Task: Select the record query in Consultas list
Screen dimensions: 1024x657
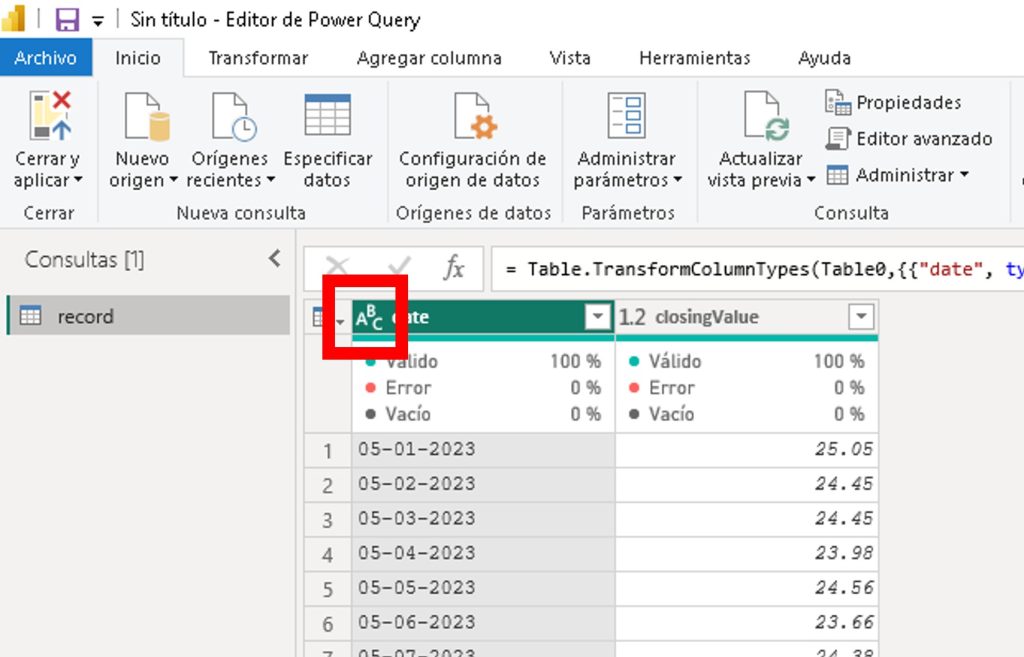Action: click(x=85, y=316)
